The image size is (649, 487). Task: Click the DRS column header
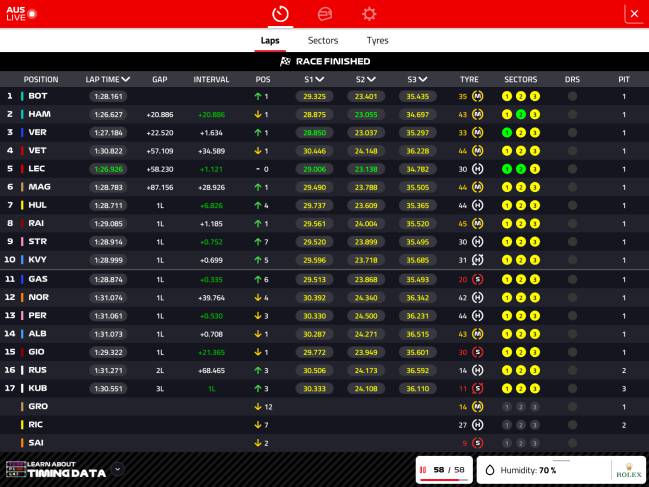pyautogui.click(x=572, y=79)
